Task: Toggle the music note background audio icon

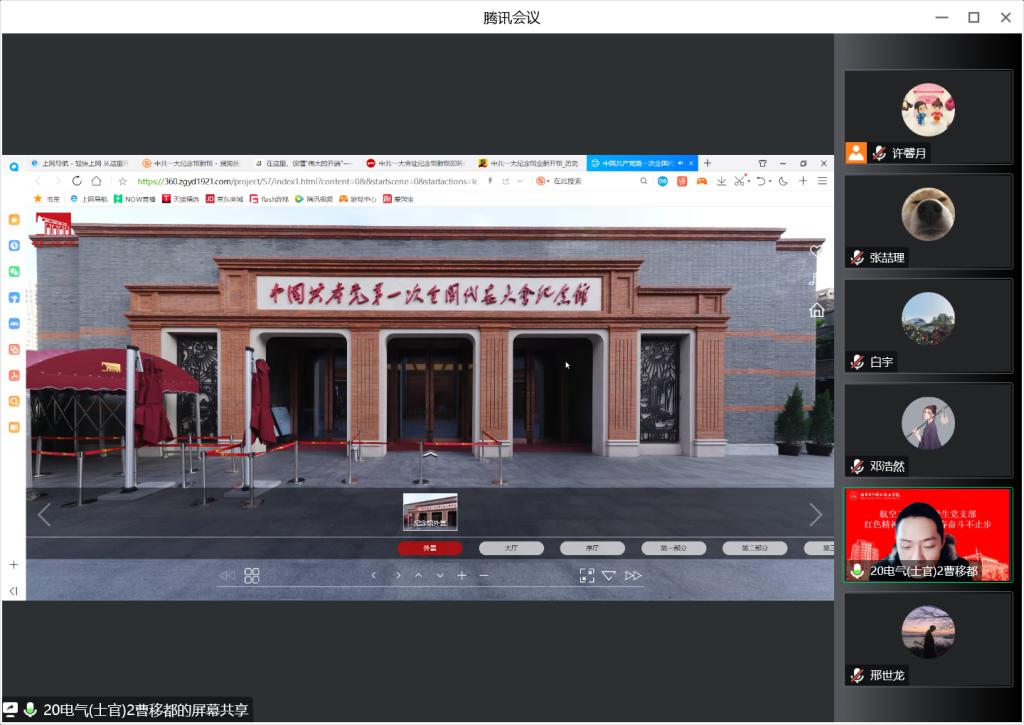Action: point(816,280)
